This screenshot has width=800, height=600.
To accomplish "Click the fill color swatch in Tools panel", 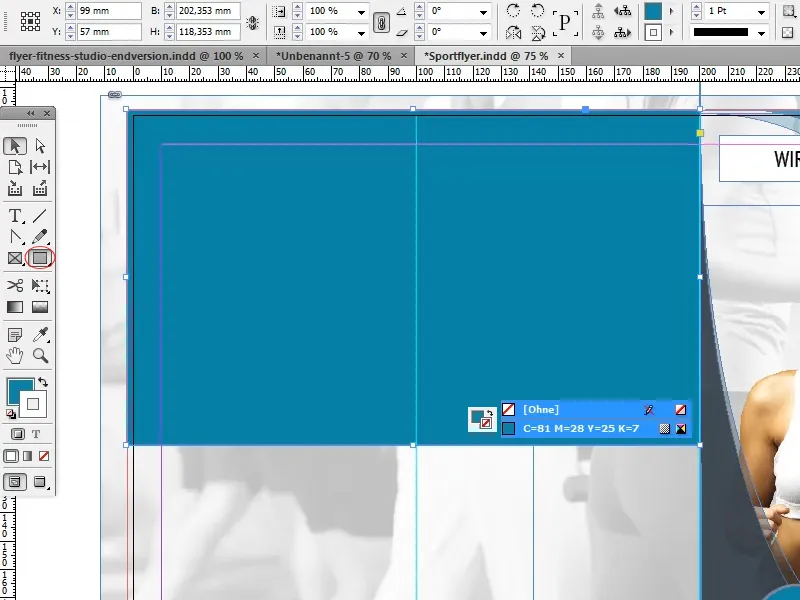I will pyautogui.click(x=19, y=391).
